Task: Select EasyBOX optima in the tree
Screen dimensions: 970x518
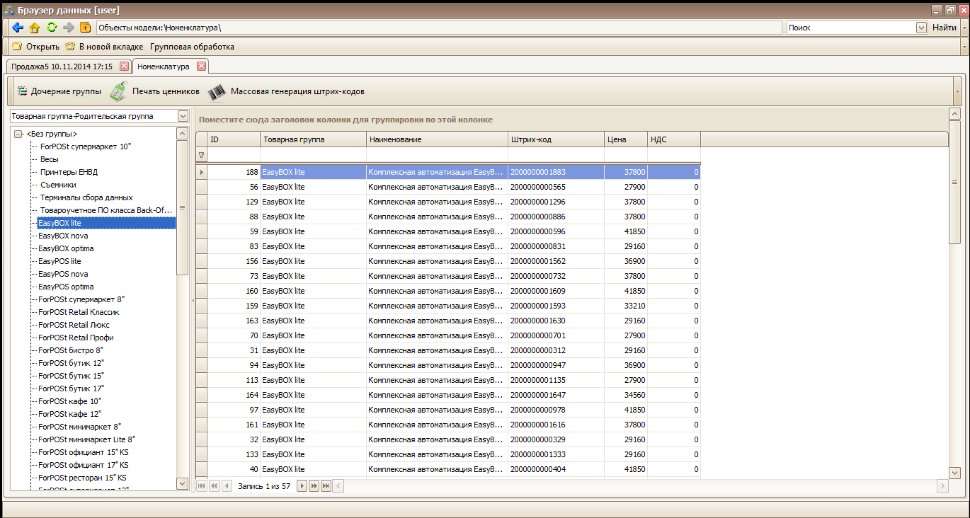Action: (x=66, y=248)
